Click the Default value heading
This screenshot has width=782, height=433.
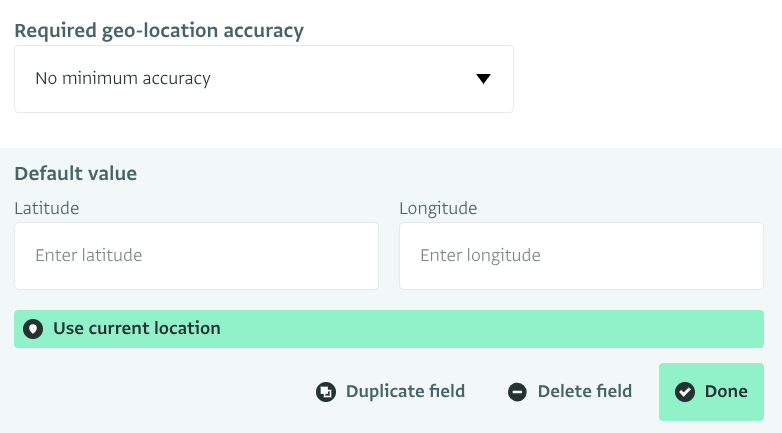pyautogui.click(x=76, y=174)
